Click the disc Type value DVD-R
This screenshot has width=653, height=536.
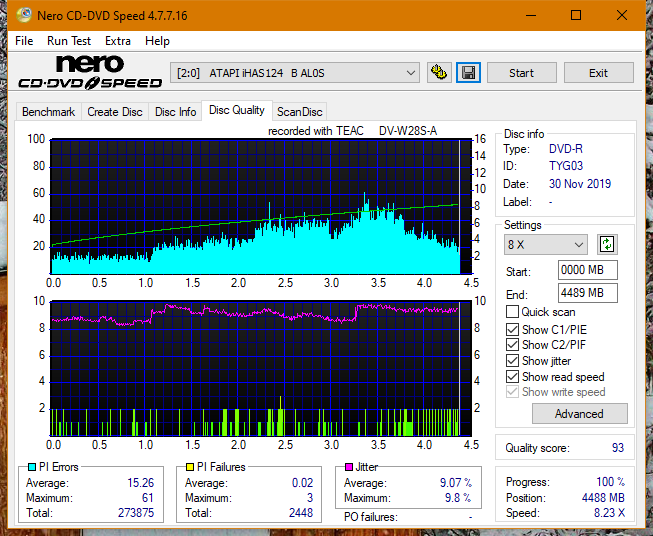[566, 149]
